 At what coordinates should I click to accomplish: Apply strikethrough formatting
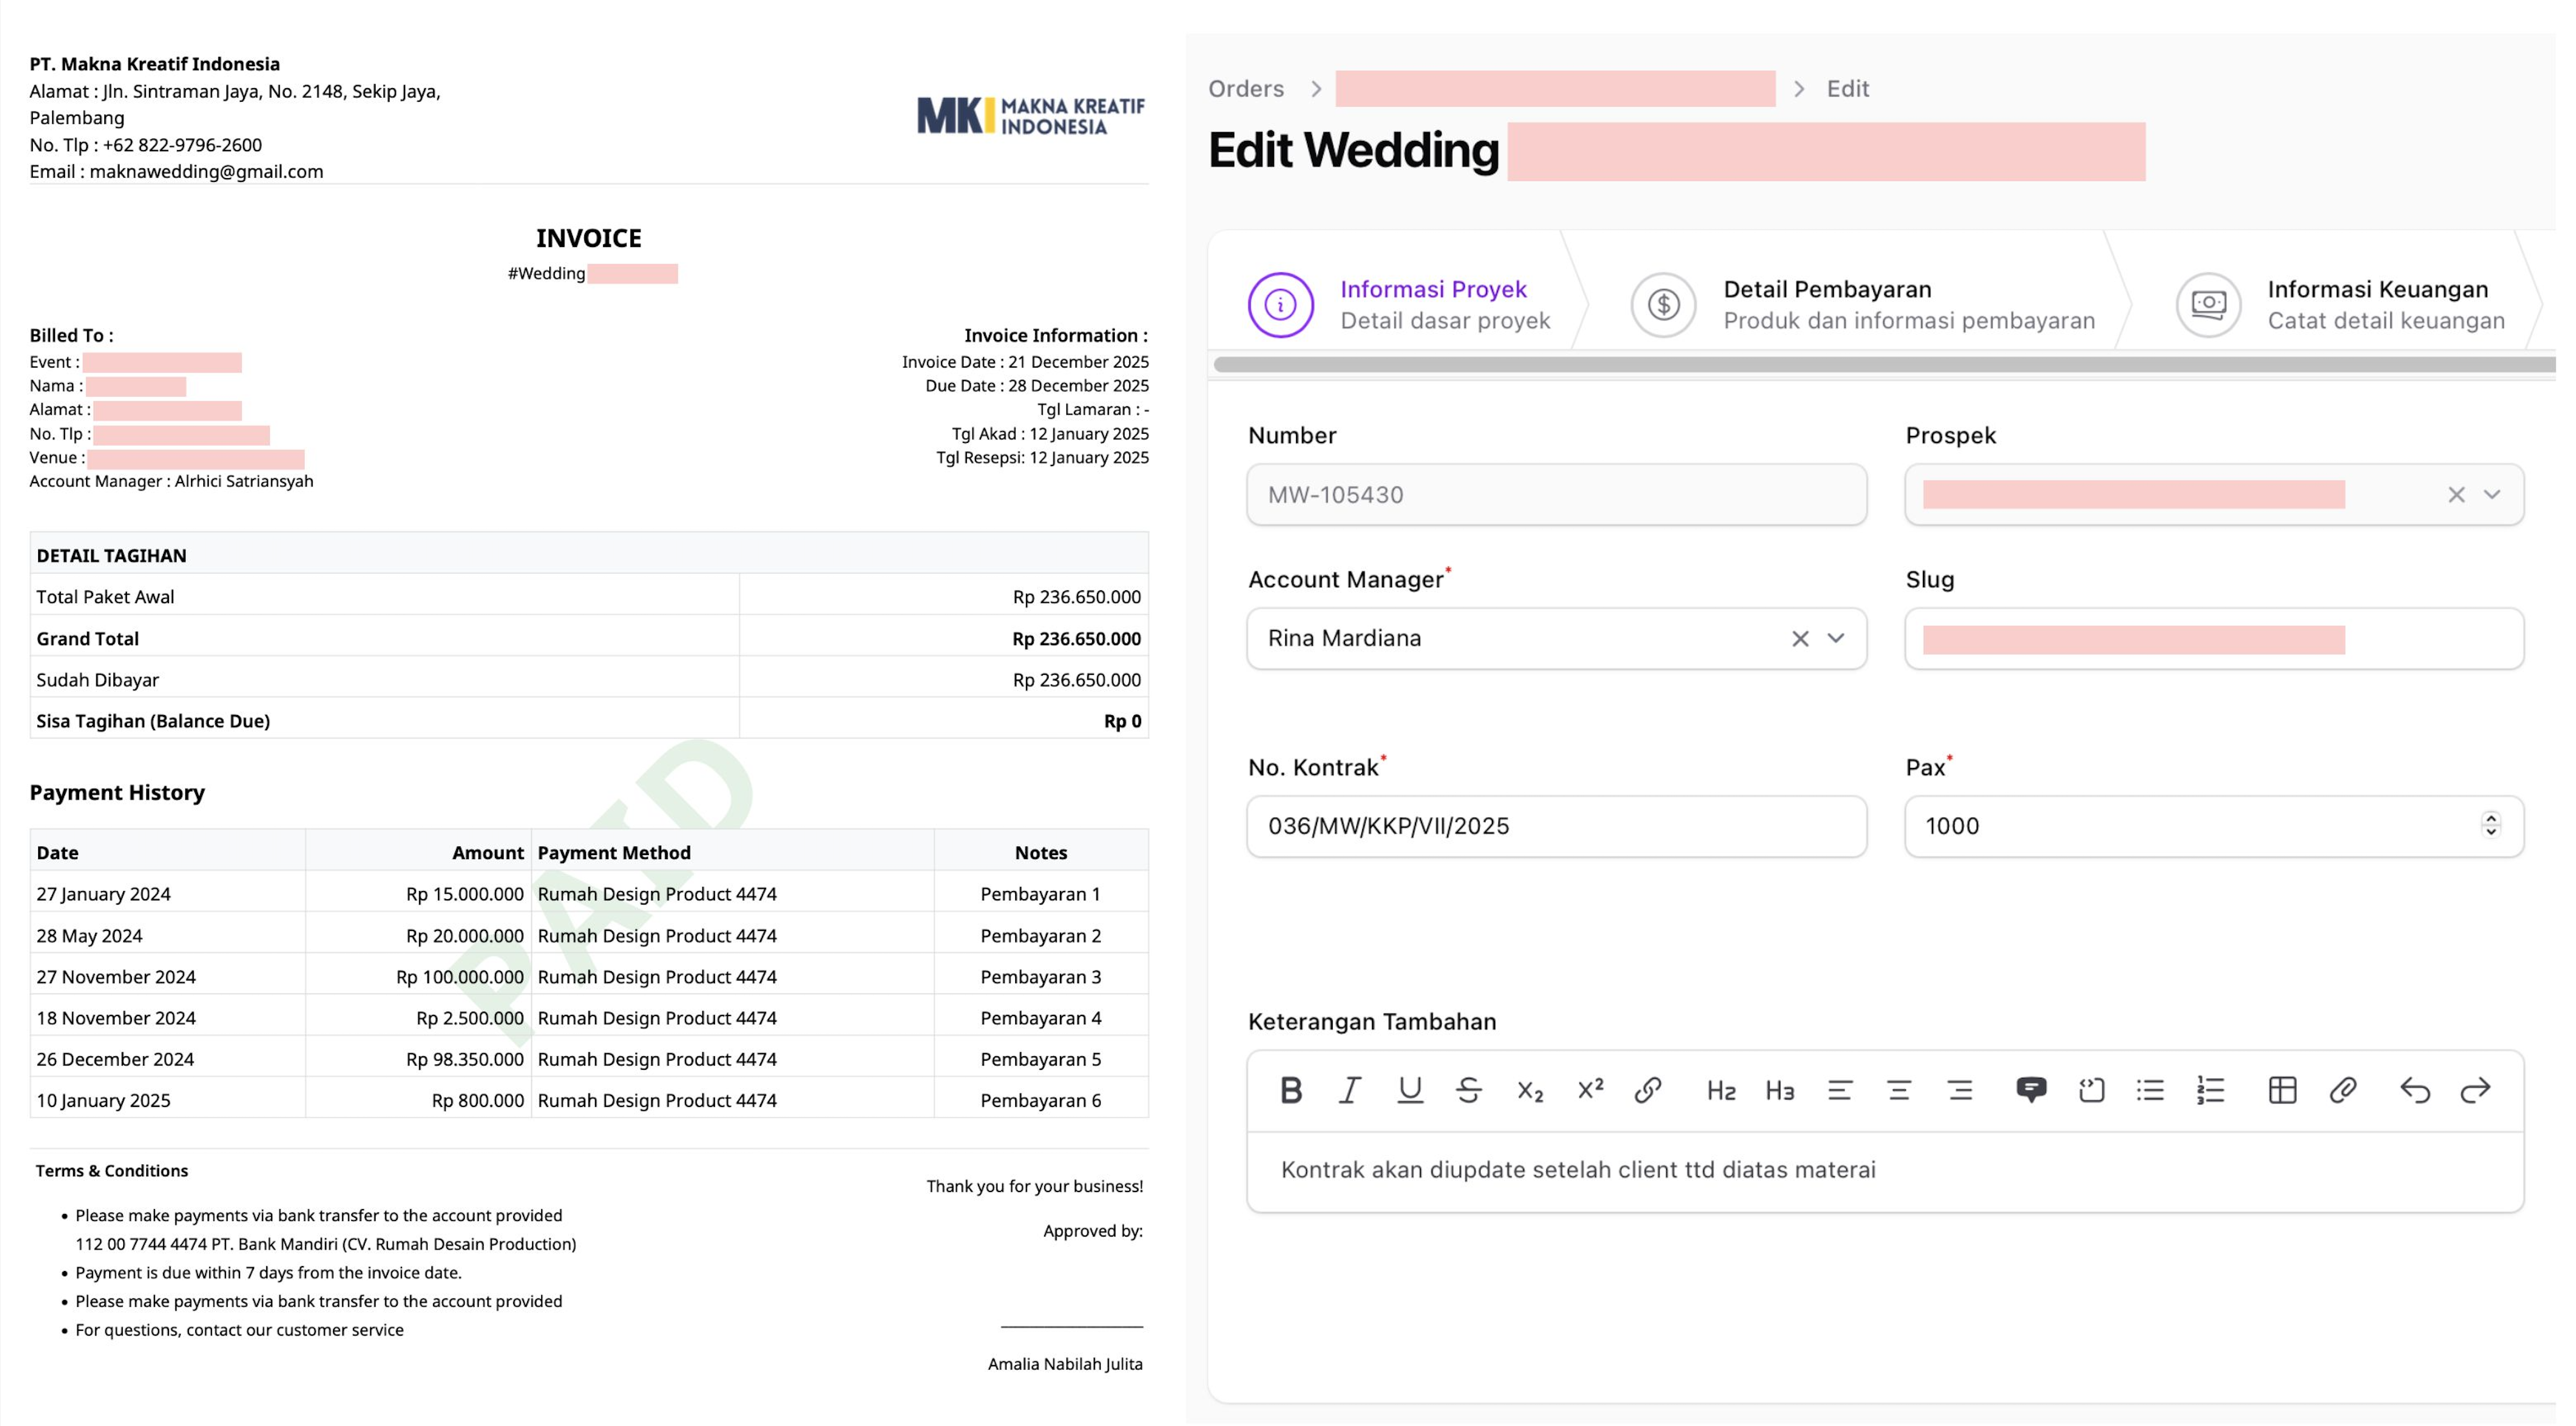[1468, 1089]
